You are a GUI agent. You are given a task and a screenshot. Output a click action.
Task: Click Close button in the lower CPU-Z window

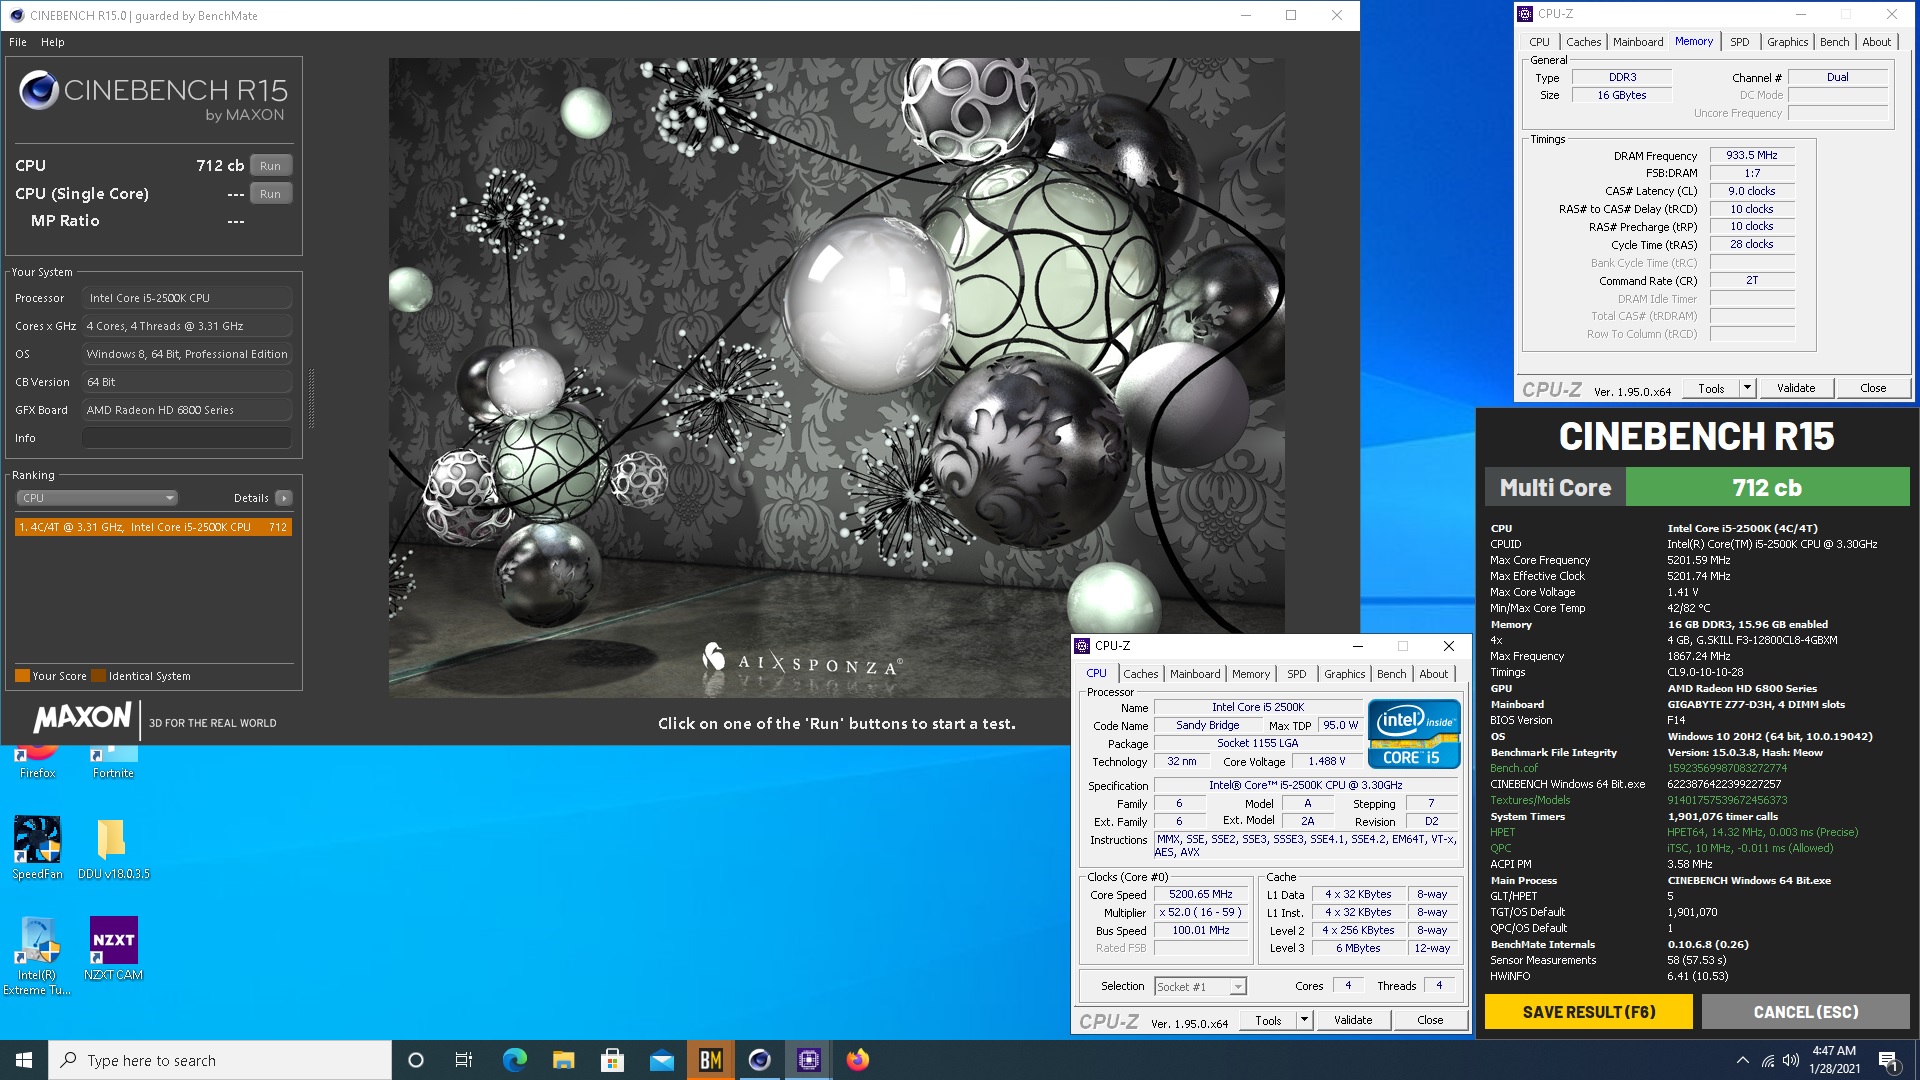point(1430,1020)
